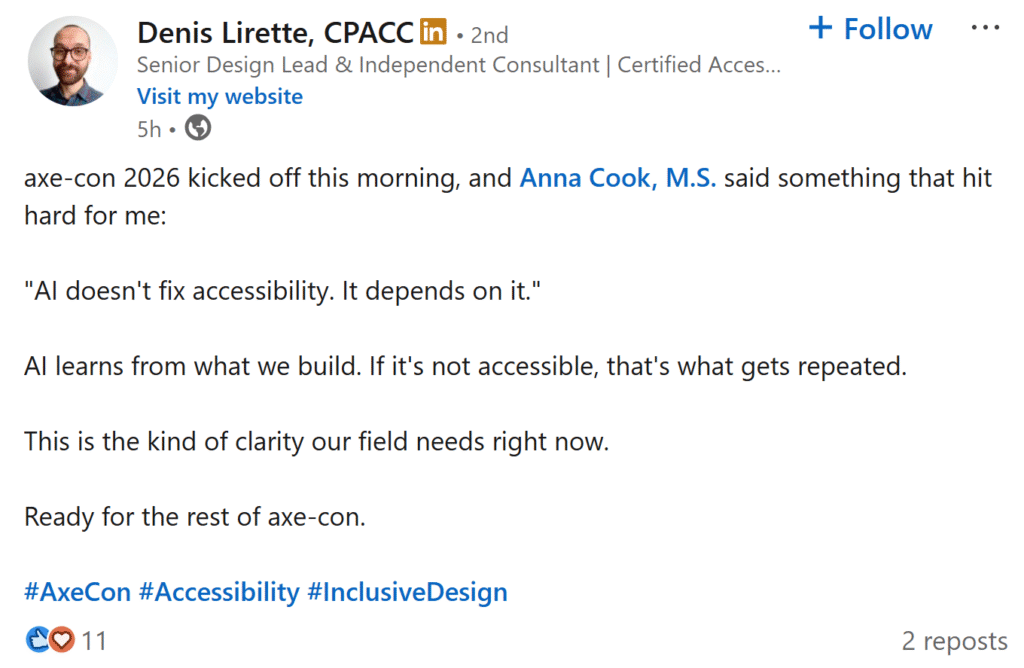1024x668 pixels.
Task: Click Denis Lirette's circular profile photo
Action: click(x=73, y=62)
